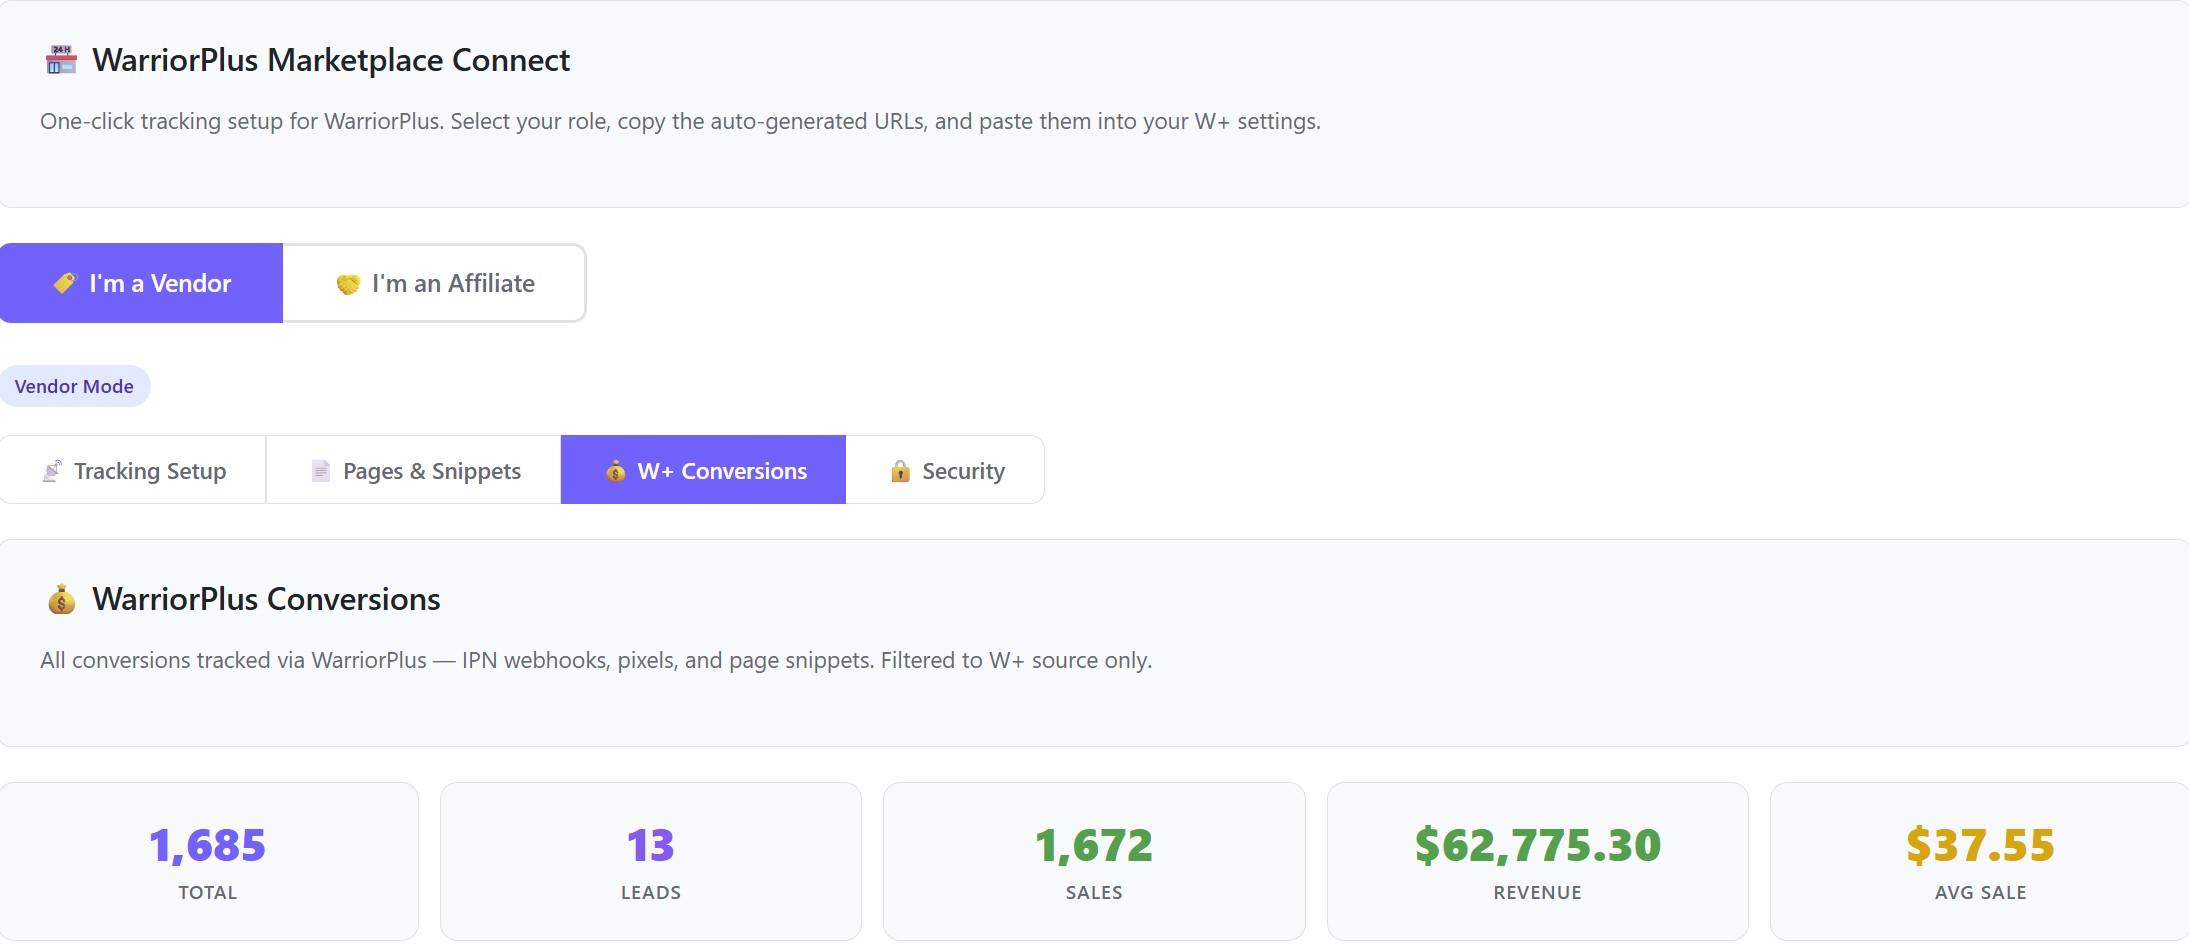Click money bag icon beside WarriorPlus Conversions heading
This screenshot has height=948, width=2189.
tap(62, 599)
